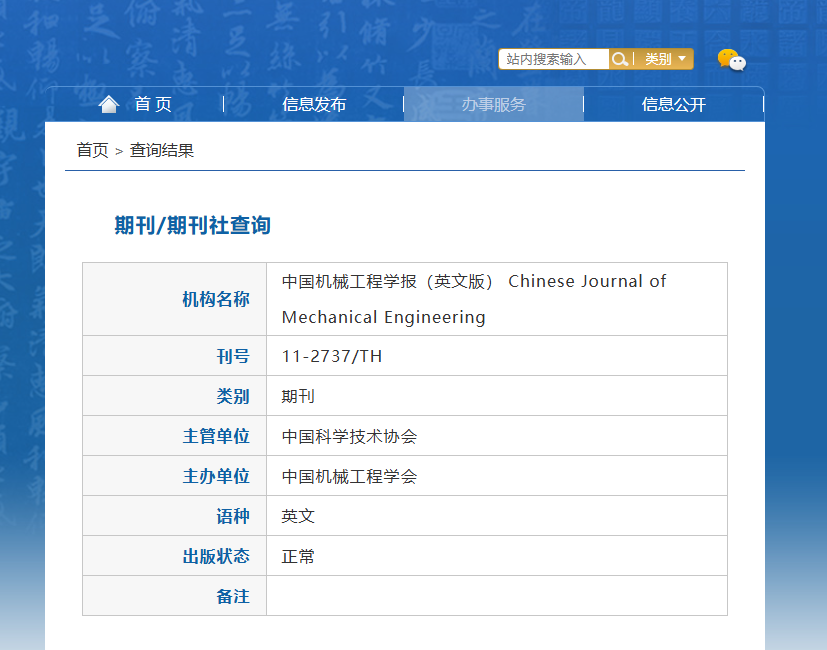This screenshot has height=650, width=827.
Task: Open the 办事服务 navigation tab
Action: pyautogui.click(x=494, y=104)
